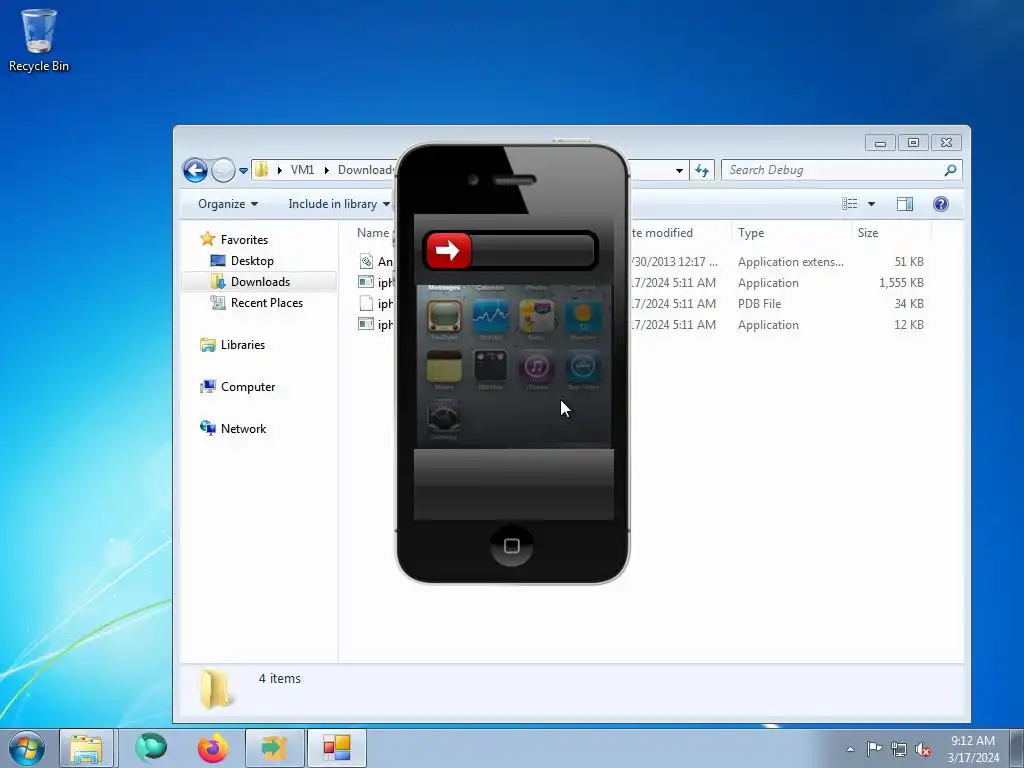Click the '12 KB' size cell
The height and width of the screenshot is (768, 1024).
908,325
